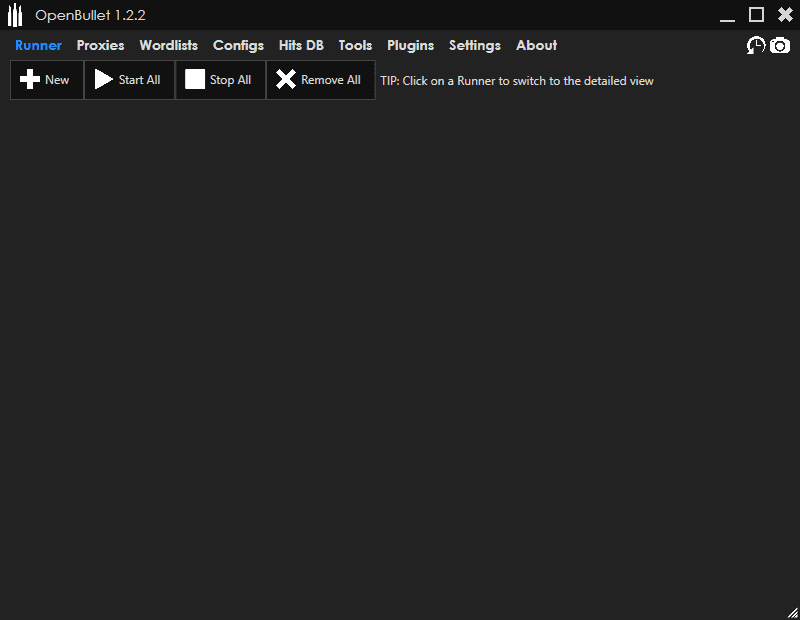800x620 pixels.
Task: Open the About page
Action: [x=536, y=45]
